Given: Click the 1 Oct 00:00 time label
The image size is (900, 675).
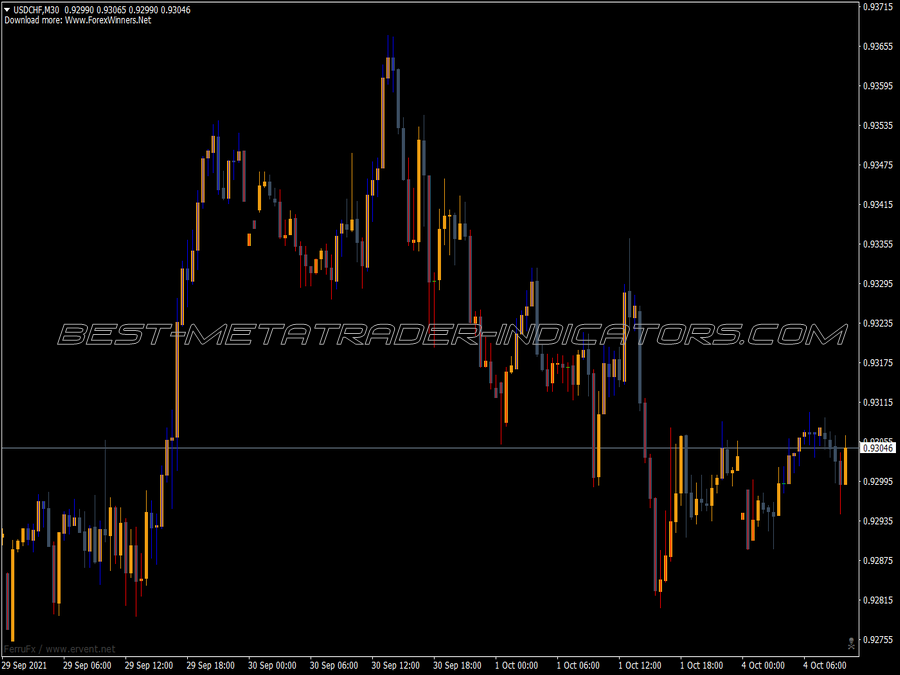Looking at the screenshot, I should (x=517, y=666).
